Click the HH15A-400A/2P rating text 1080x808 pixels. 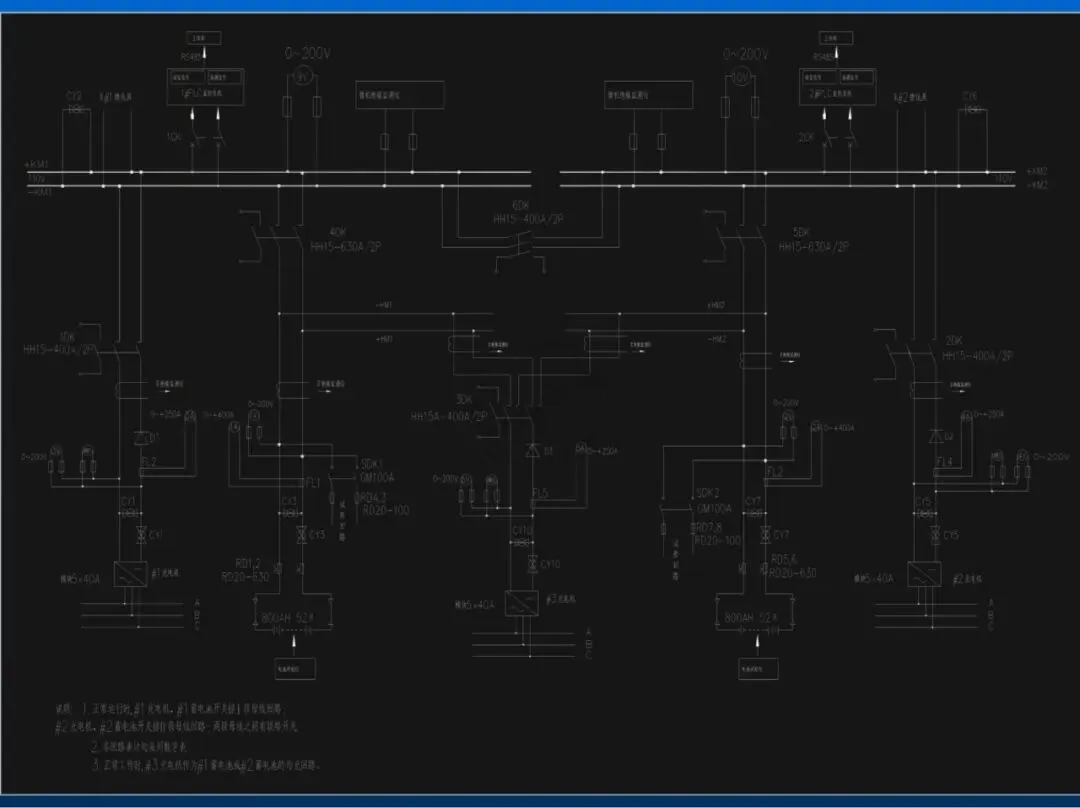pos(449,417)
